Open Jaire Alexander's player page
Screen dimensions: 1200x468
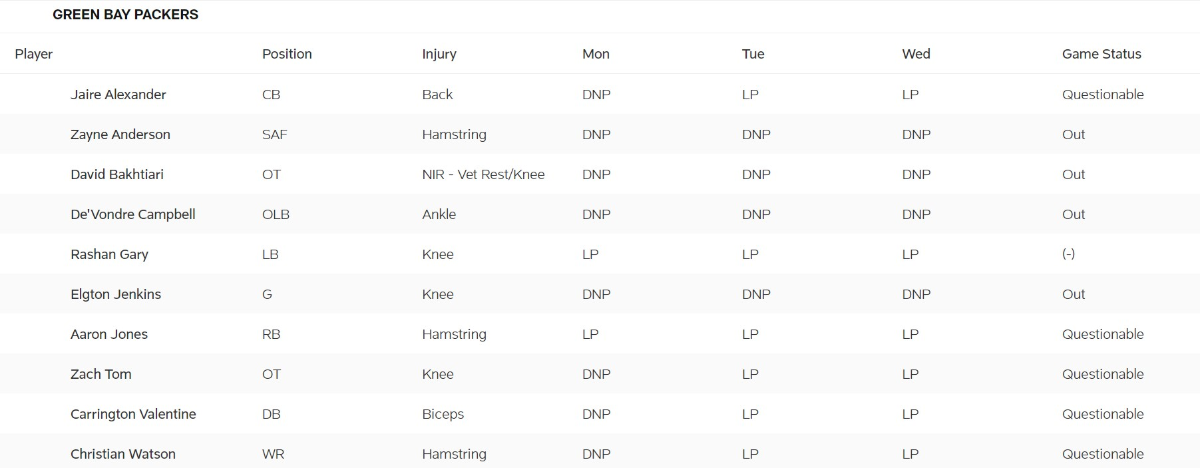pos(118,94)
